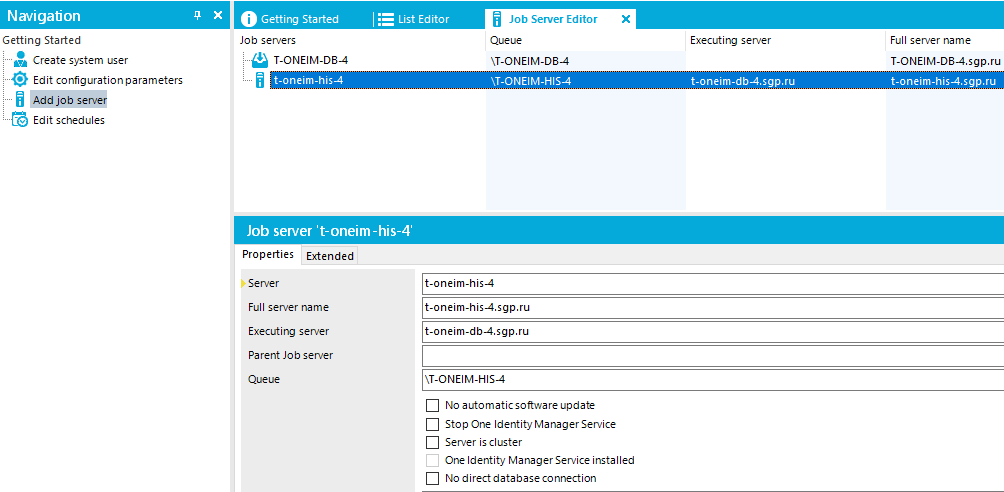
Task: Click the Create system user icon
Action: click(x=20, y=60)
